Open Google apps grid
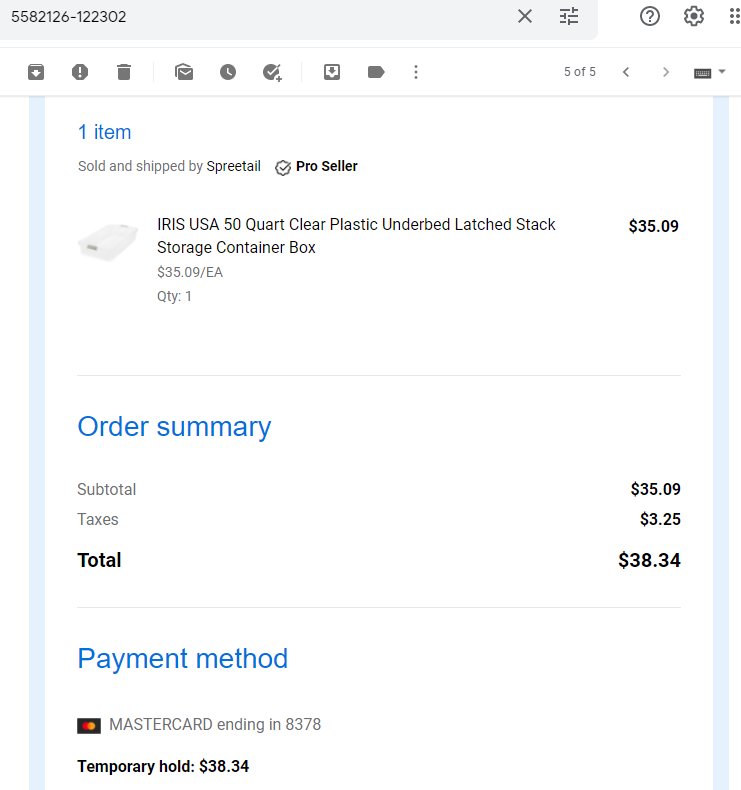 734,16
